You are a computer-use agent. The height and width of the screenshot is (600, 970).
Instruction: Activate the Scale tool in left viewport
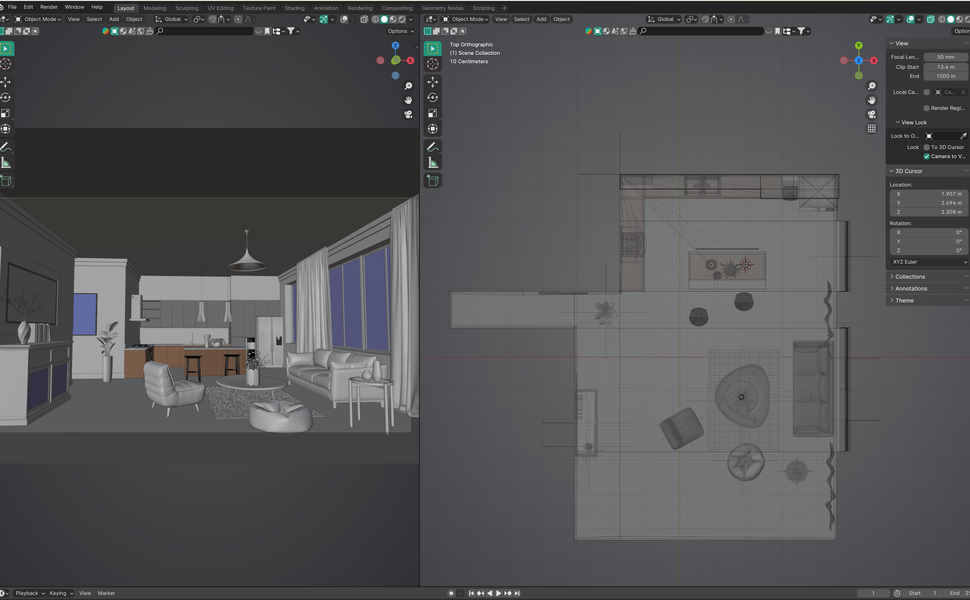click(6, 113)
